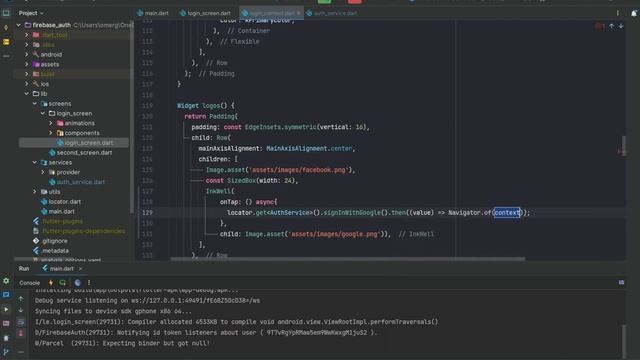The height and width of the screenshot is (360, 640).
Task: Expand the components folder
Action: 51,133
